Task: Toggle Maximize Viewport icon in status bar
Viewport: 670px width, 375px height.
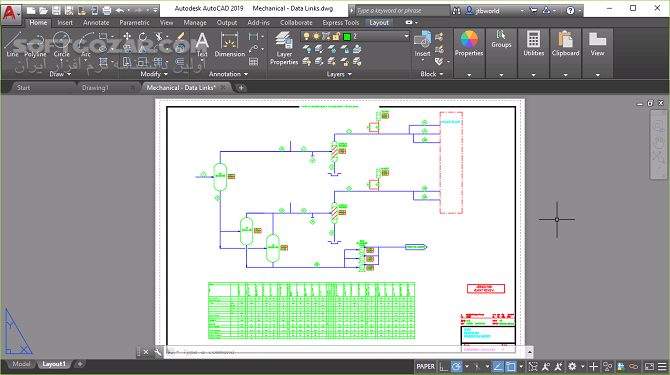Action: tap(533, 366)
